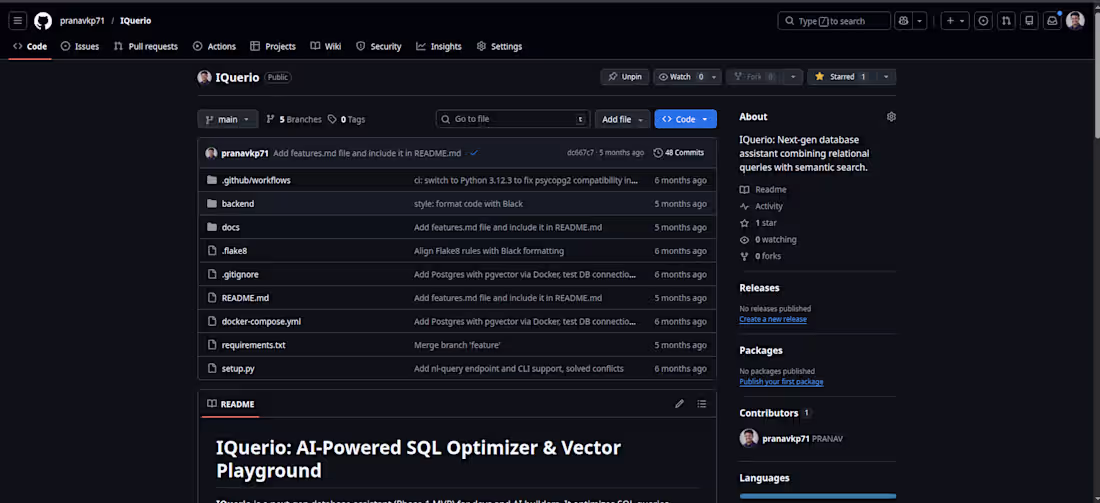Switch to the Issues tab
The height and width of the screenshot is (503, 1100).
[80, 46]
